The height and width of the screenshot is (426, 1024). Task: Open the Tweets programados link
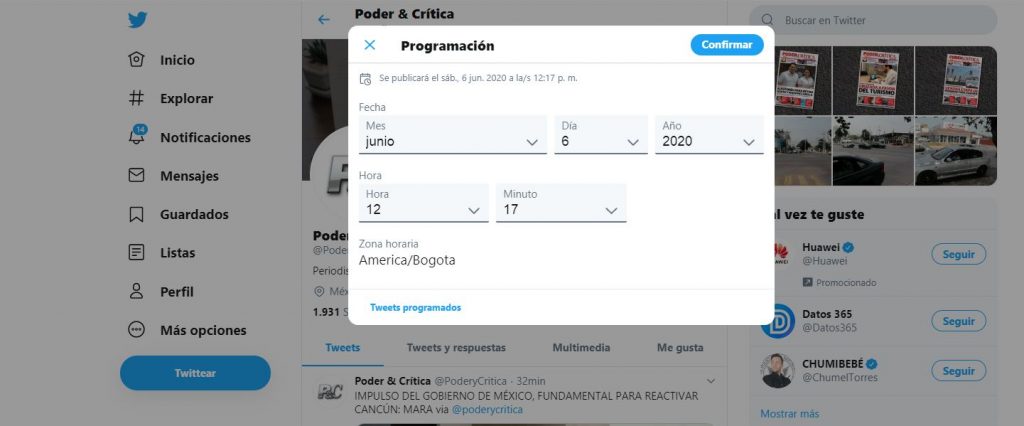415,308
